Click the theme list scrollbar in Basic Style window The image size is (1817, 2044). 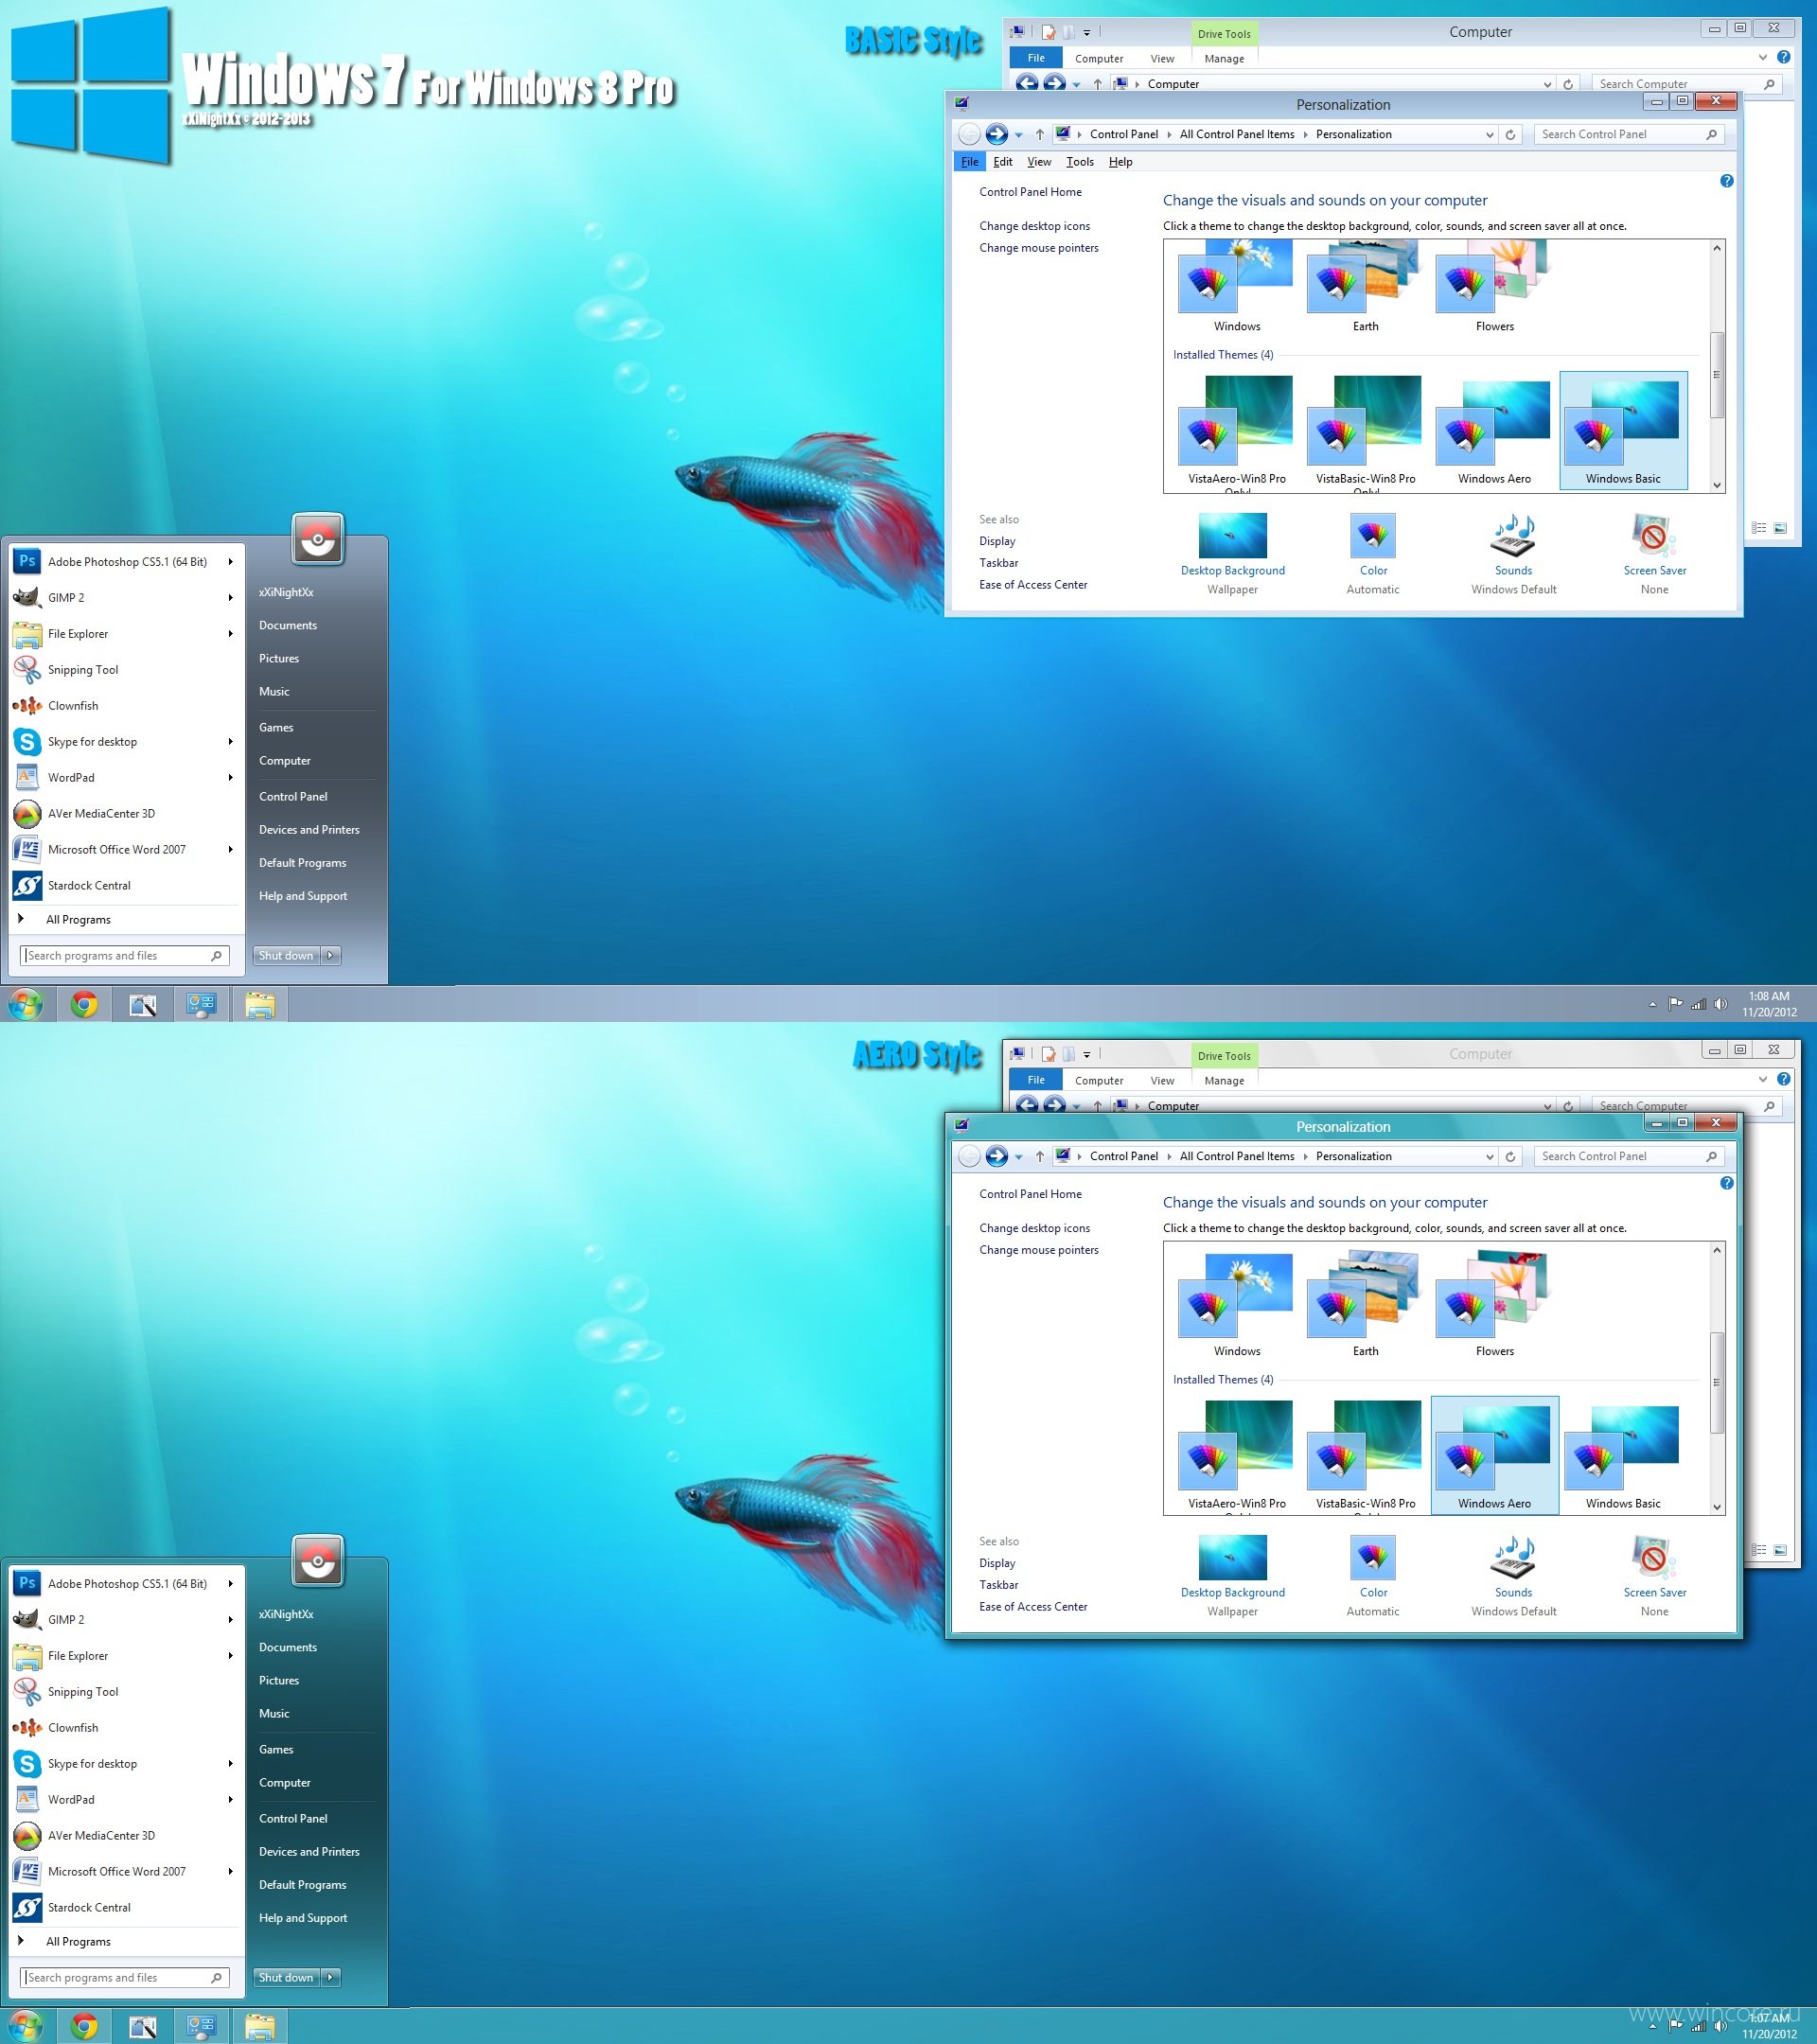click(1717, 375)
